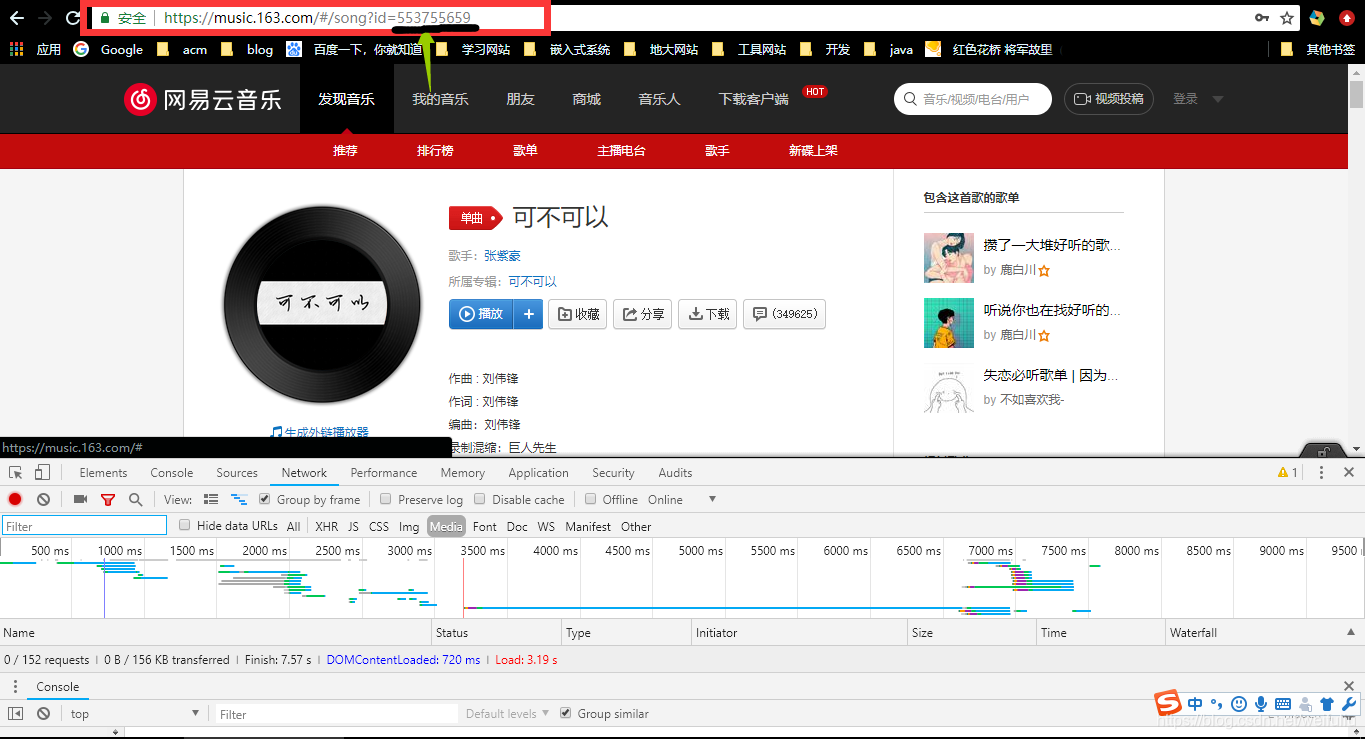The image size is (1365, 739).
Task: Toggle the red filter funnel icon
Action: pyautogui.click(x=108, y=499)
